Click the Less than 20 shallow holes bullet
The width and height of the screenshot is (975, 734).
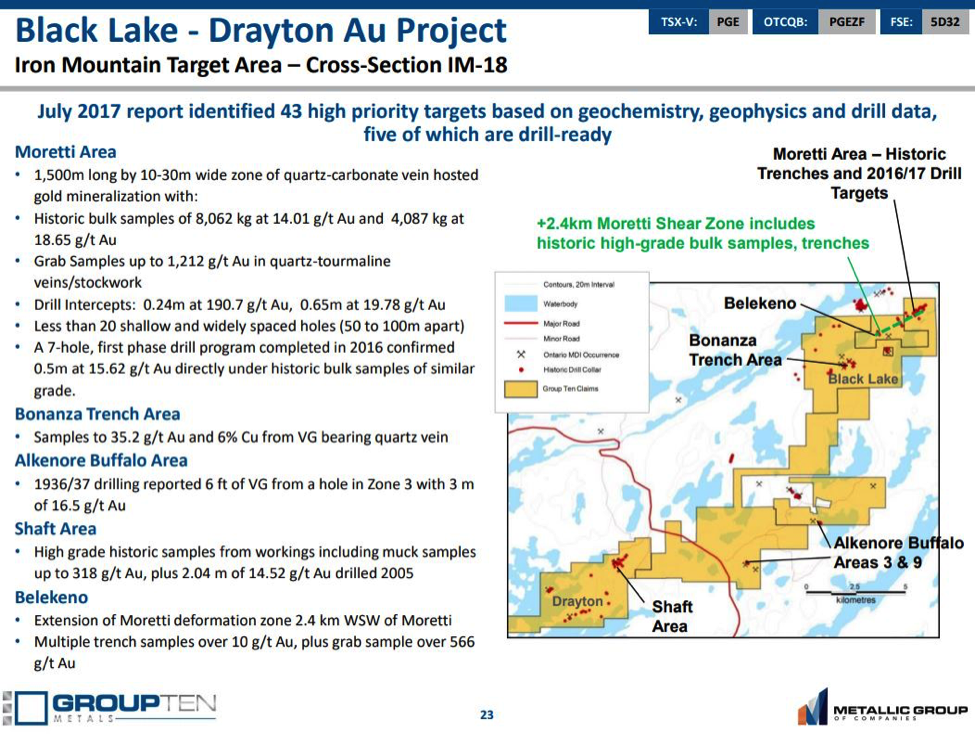(249, 326)
